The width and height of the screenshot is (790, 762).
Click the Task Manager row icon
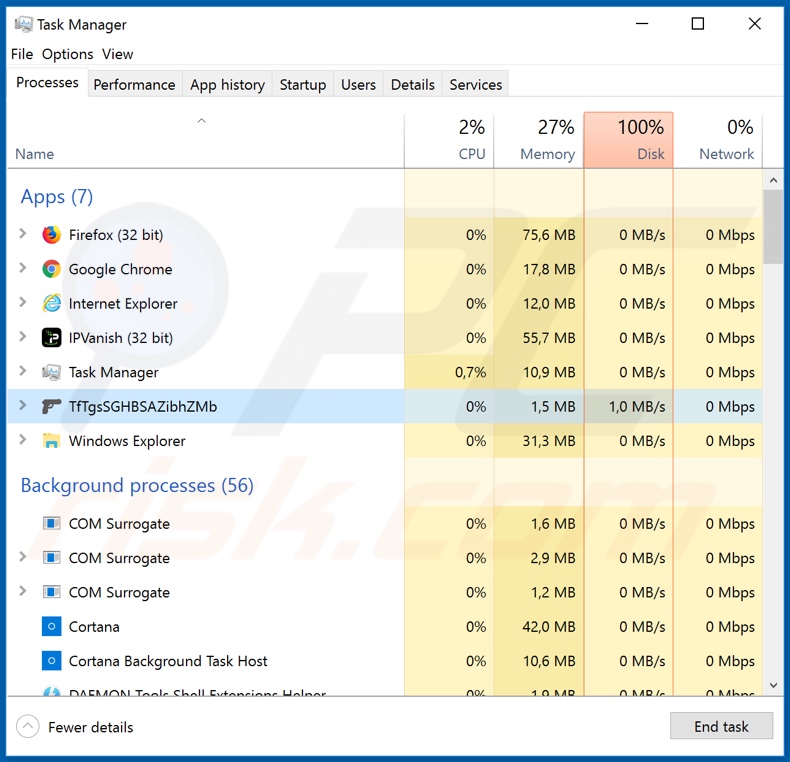51,372
